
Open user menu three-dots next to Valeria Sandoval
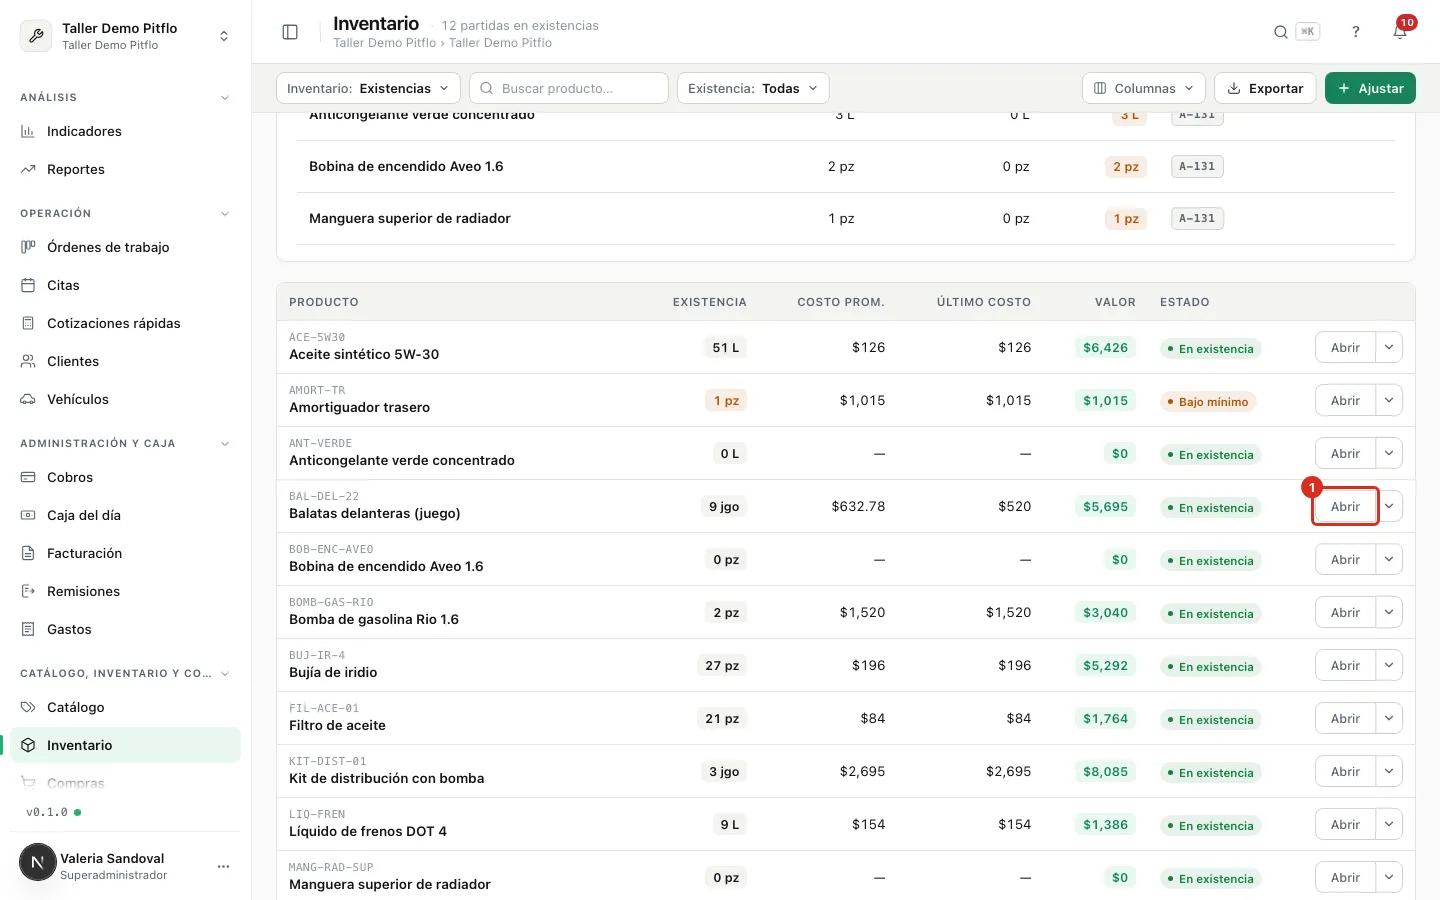(224, 866)
